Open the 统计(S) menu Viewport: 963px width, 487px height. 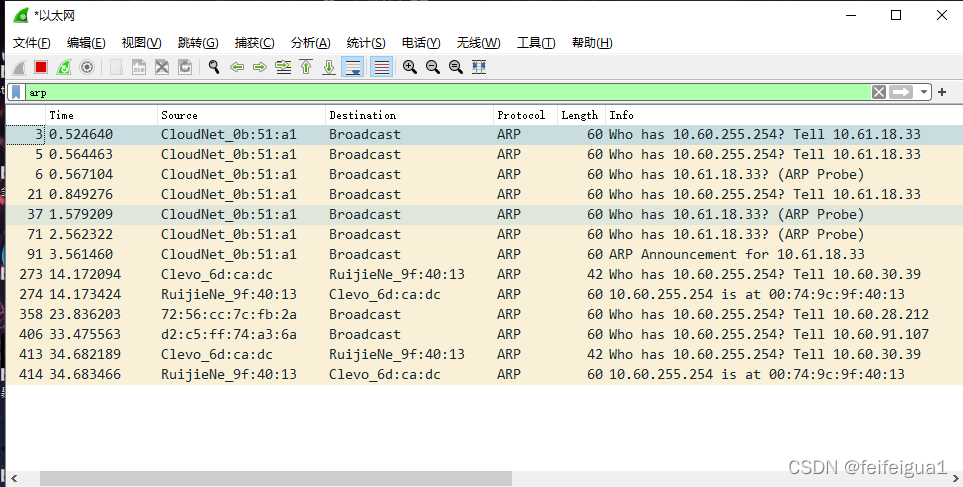(365, 42)
